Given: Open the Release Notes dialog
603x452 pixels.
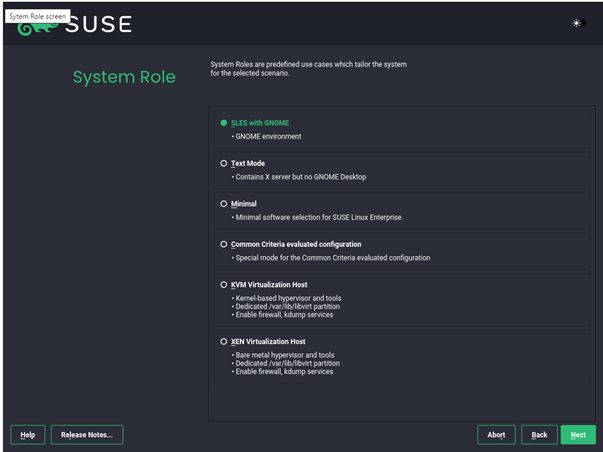Looking at the screenshot, I should [x=87, y=434].
